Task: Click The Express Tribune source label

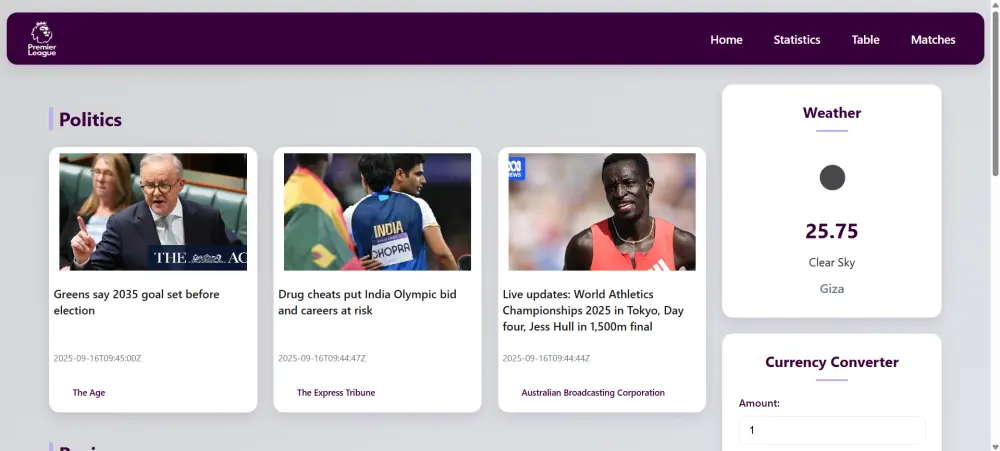Action: pyautogui.click(x=336, y=393)
